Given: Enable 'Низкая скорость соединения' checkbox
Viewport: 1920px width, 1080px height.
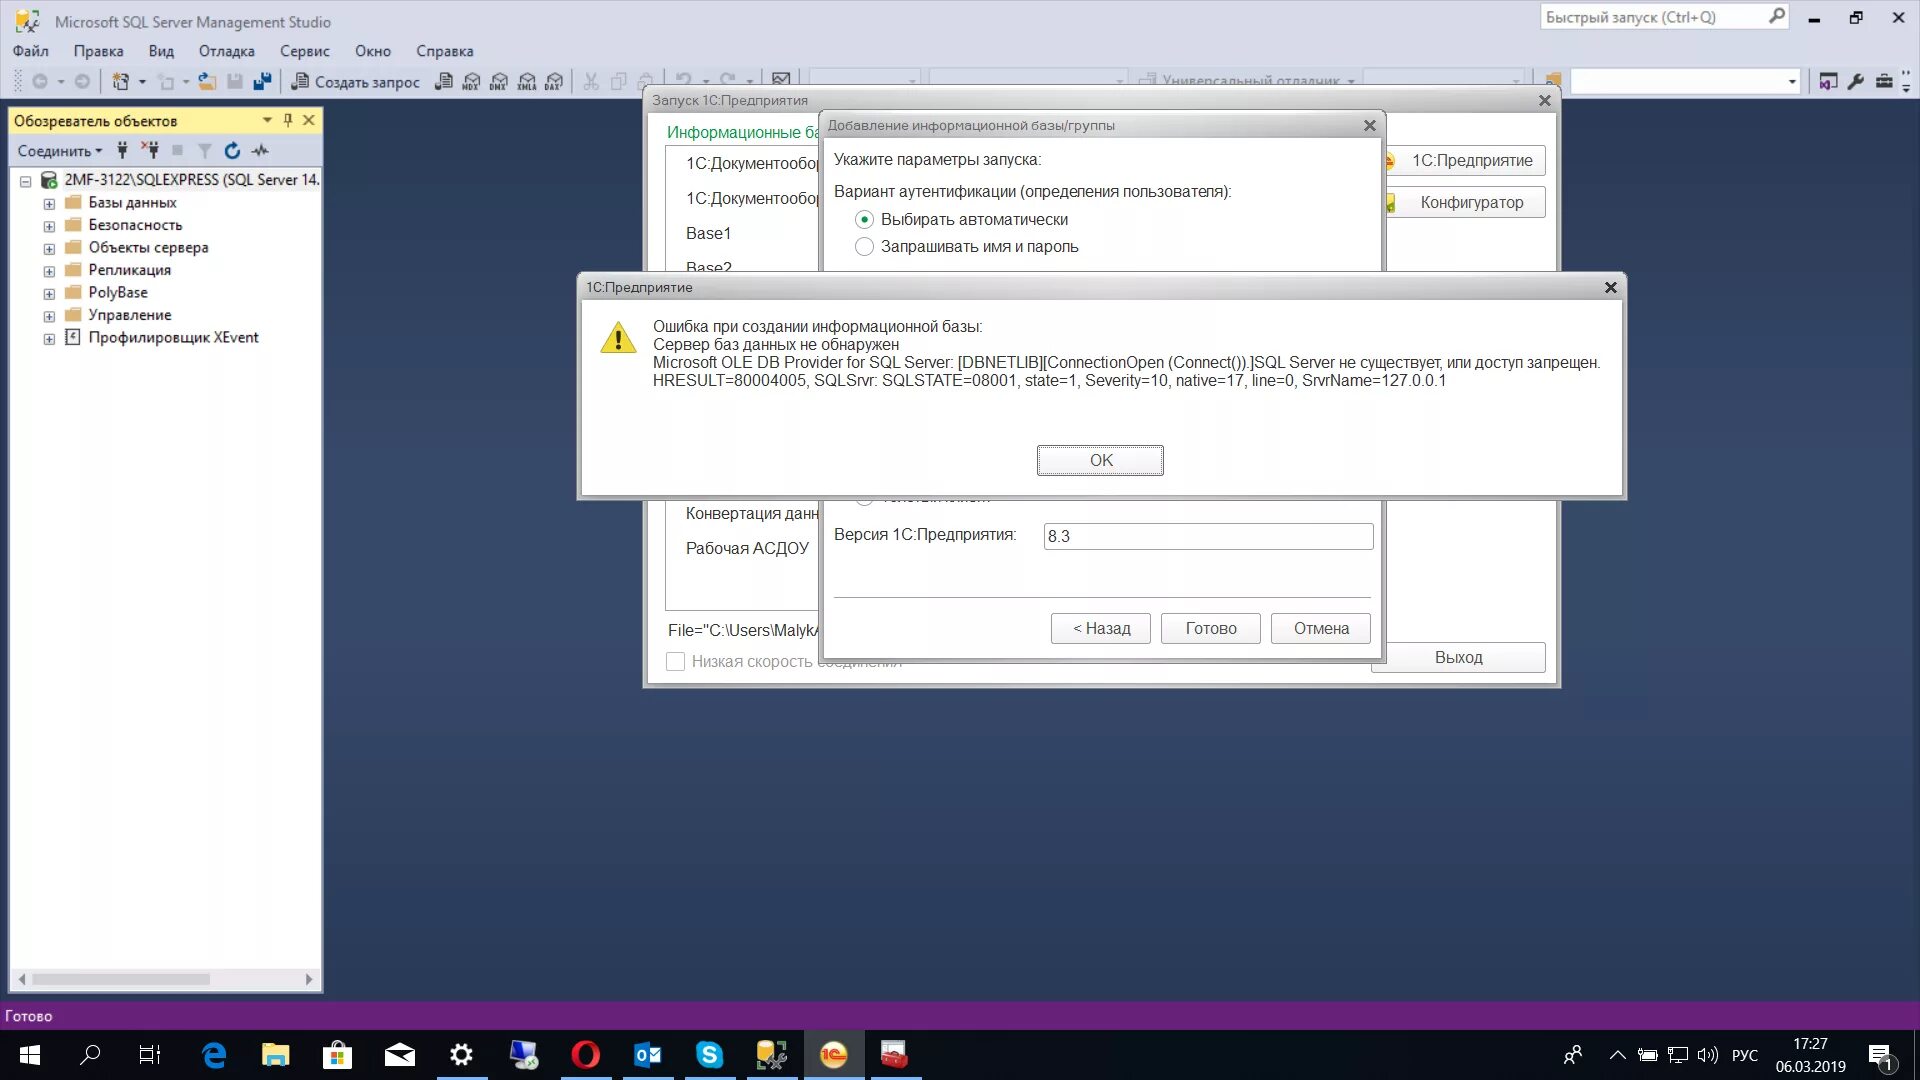Looking at the screenshot, I should point(676,662).
